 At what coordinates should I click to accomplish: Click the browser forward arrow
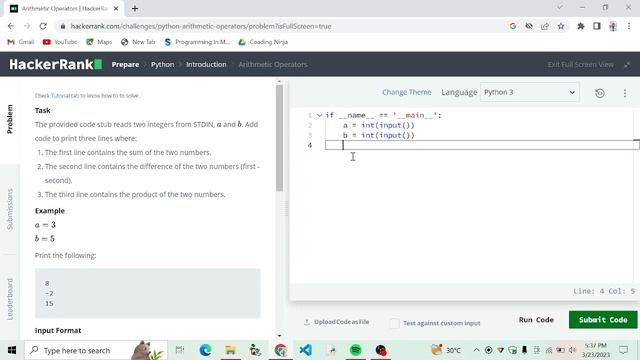[27, 26]
